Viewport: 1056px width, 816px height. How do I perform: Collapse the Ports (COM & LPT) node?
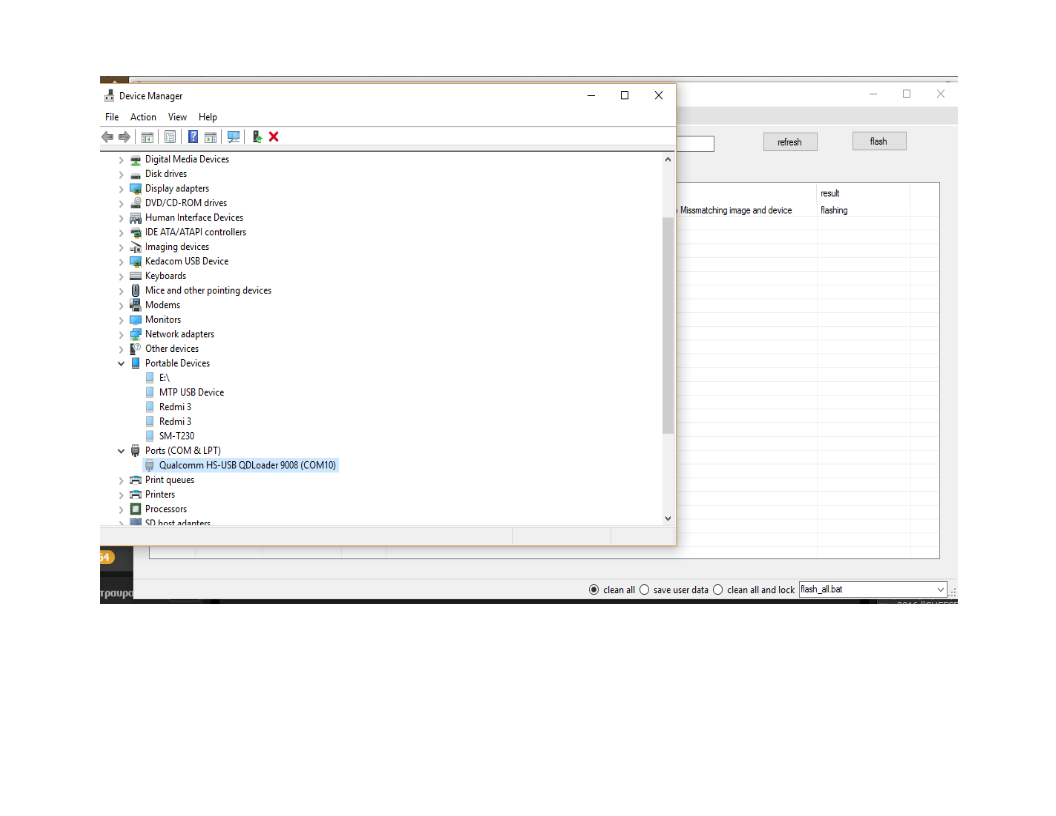coord(121,451)
